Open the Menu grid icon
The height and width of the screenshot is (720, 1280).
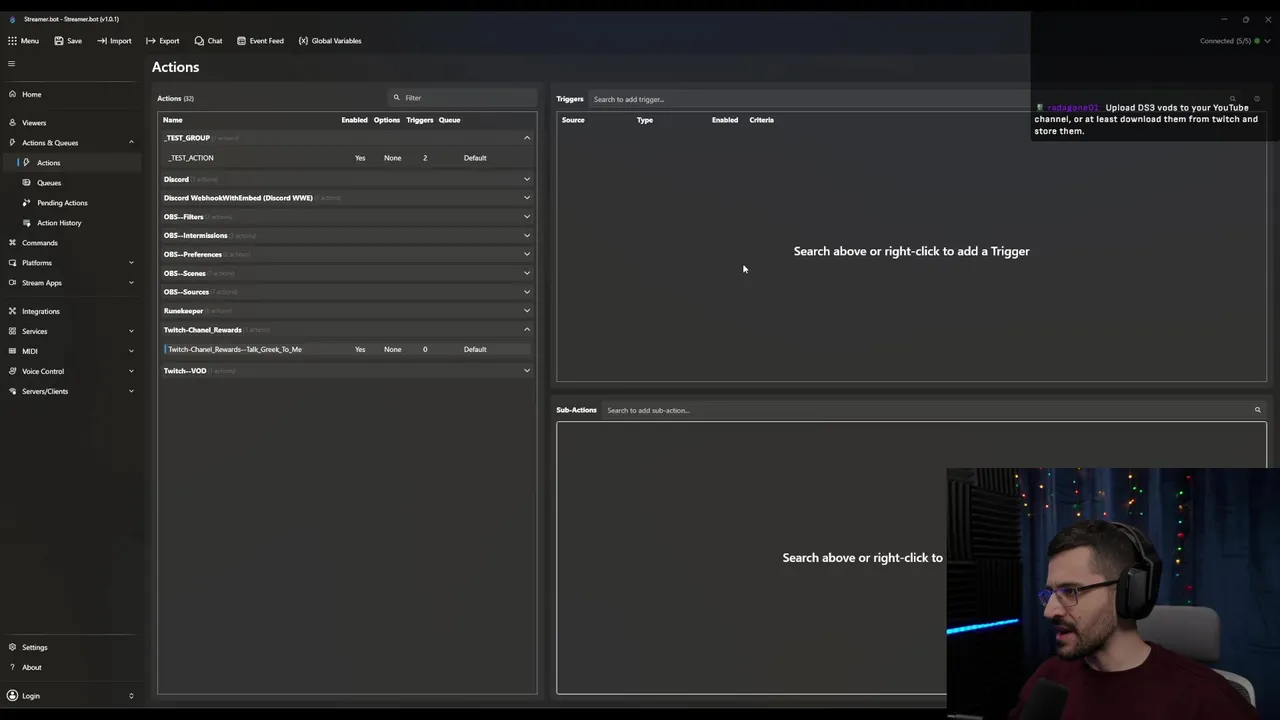(12, 41)
